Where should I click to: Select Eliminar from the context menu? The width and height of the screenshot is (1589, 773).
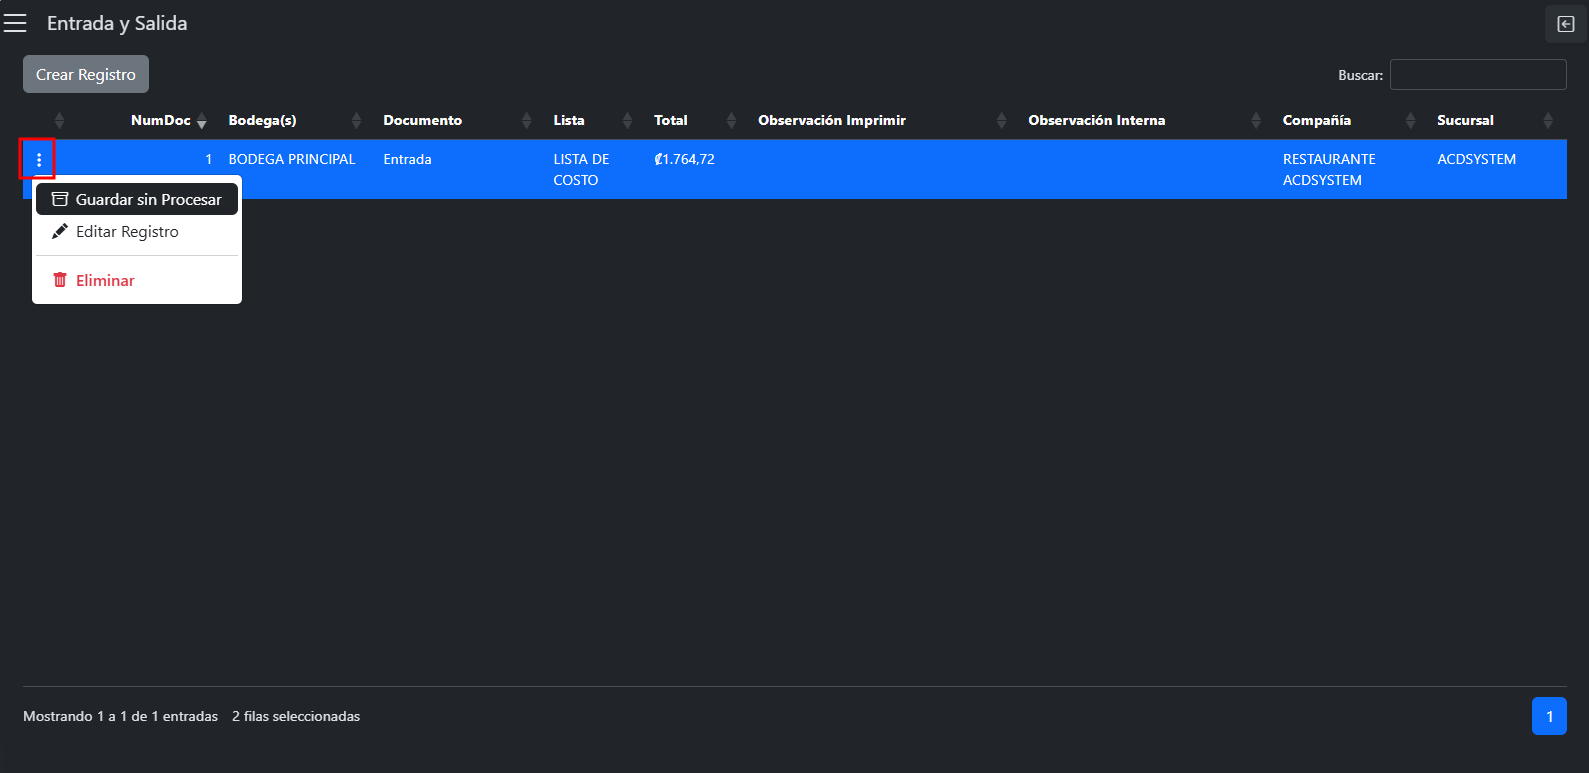(105, 280)
